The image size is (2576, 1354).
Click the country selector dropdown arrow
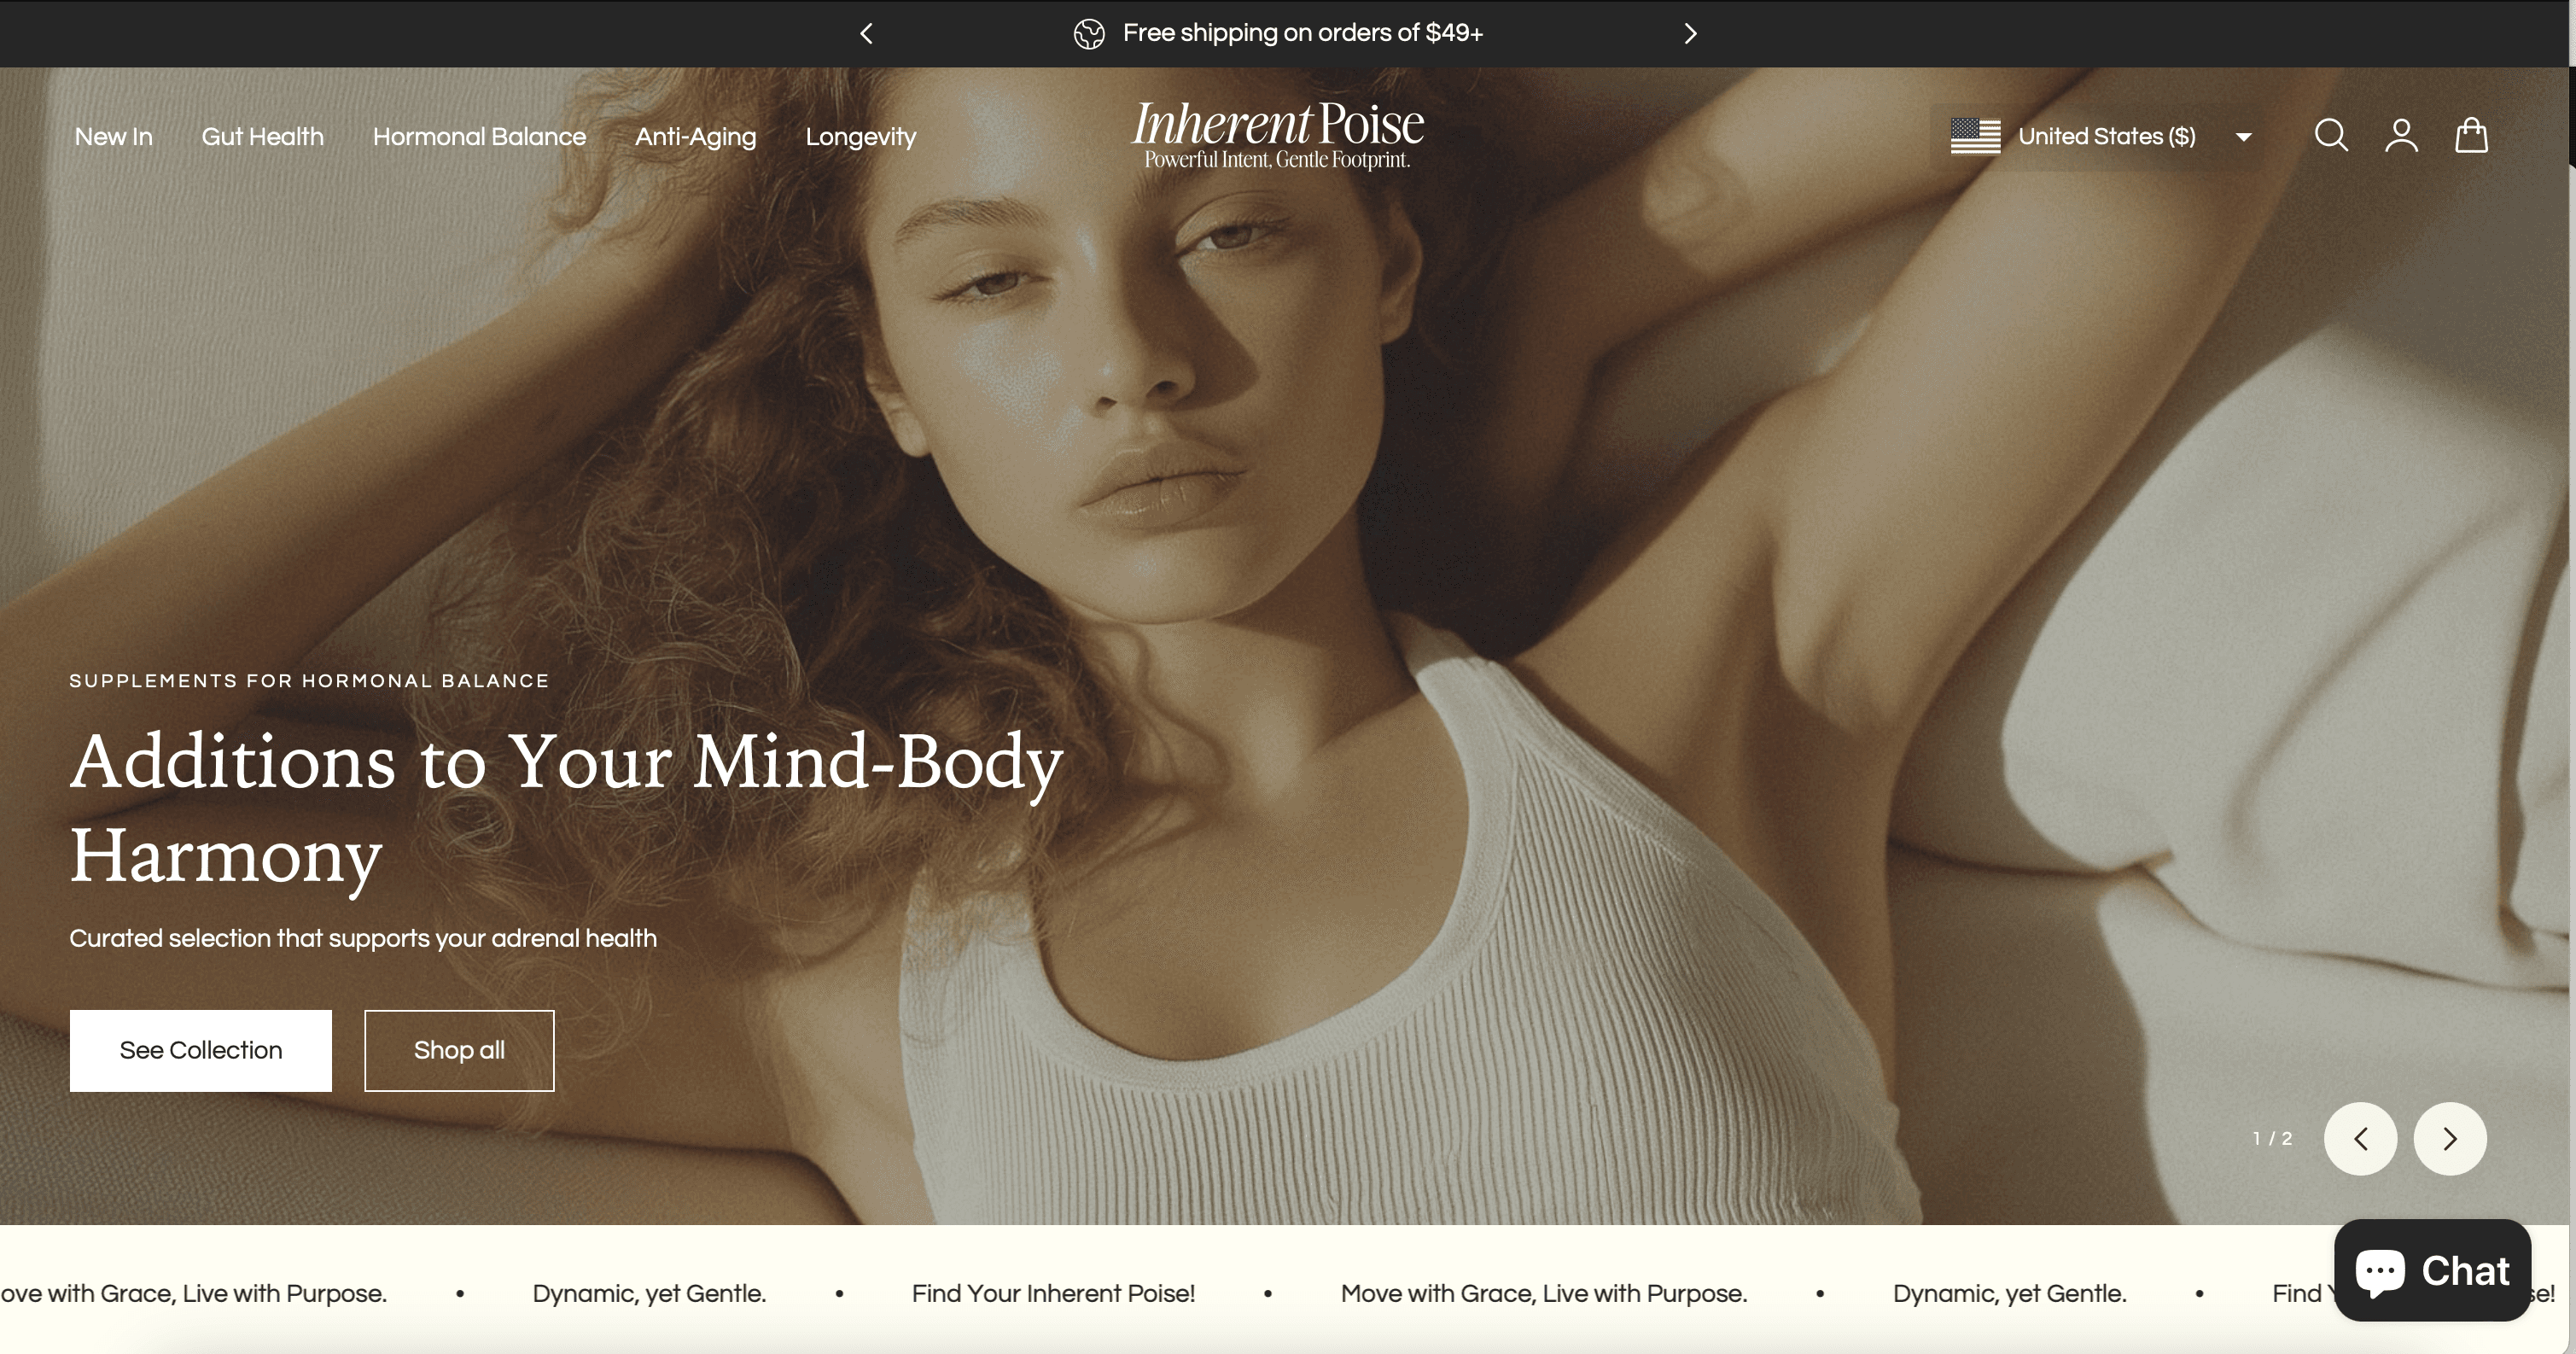(2243, 138)
